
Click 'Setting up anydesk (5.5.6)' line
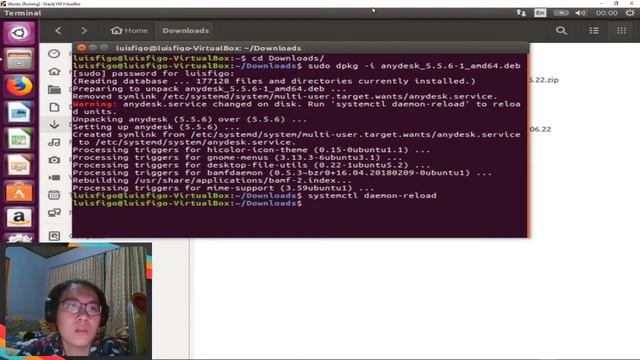pos(156,127)
